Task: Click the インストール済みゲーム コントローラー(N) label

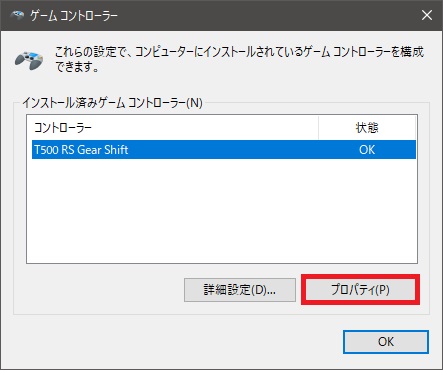Action: coord(112,103)
